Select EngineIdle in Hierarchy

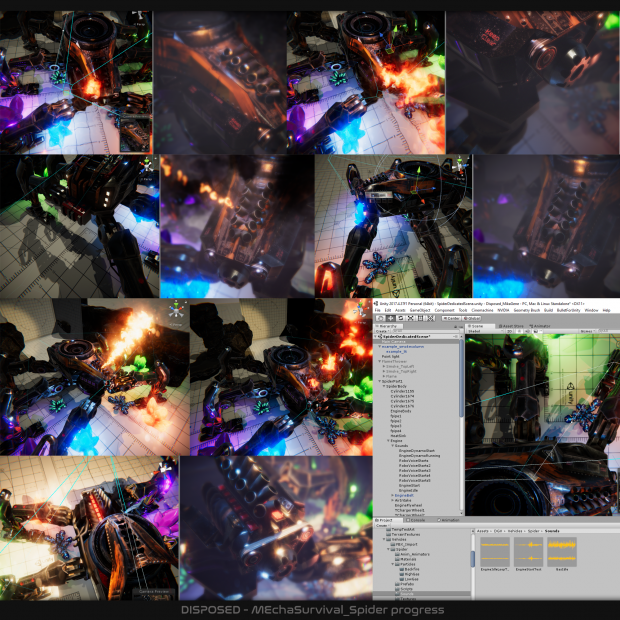pyautogui.click(x=408, y=490)
